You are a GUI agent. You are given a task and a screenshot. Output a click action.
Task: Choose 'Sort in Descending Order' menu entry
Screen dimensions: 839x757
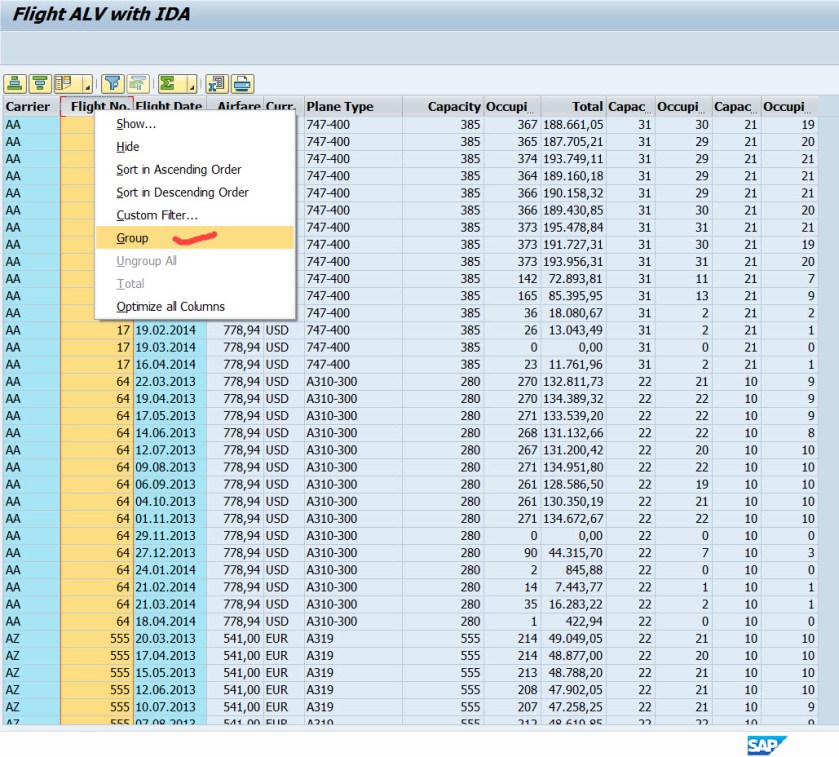182,192
